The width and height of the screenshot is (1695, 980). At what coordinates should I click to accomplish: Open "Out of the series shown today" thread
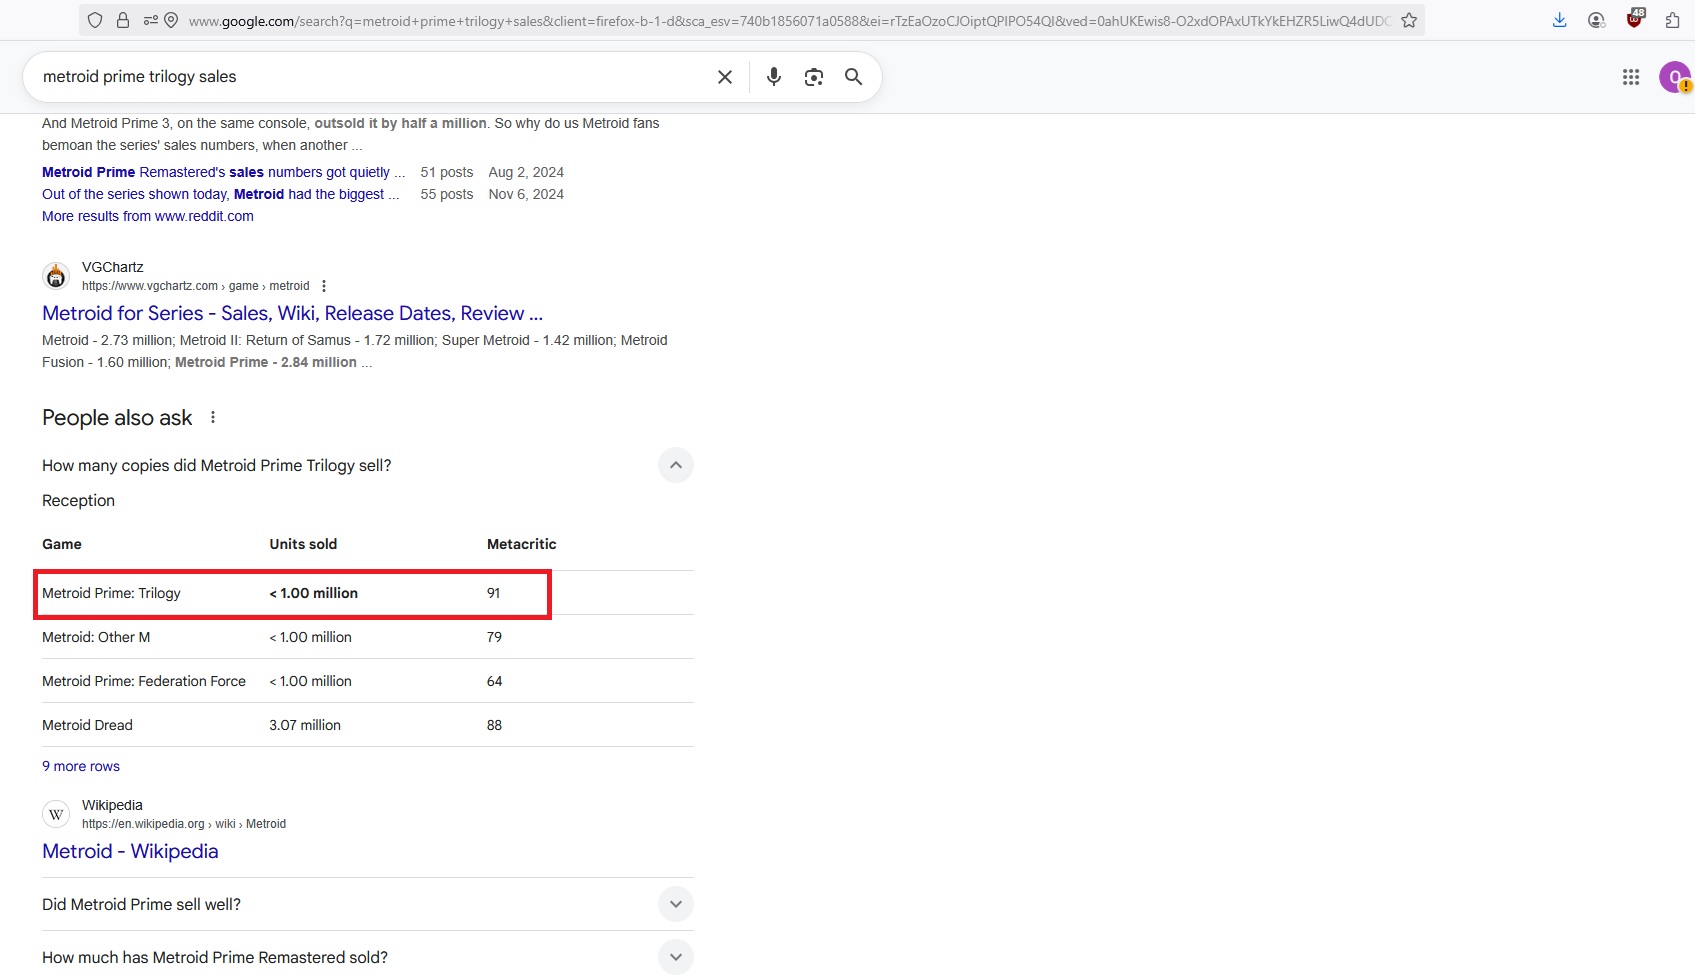click(221, 194)
